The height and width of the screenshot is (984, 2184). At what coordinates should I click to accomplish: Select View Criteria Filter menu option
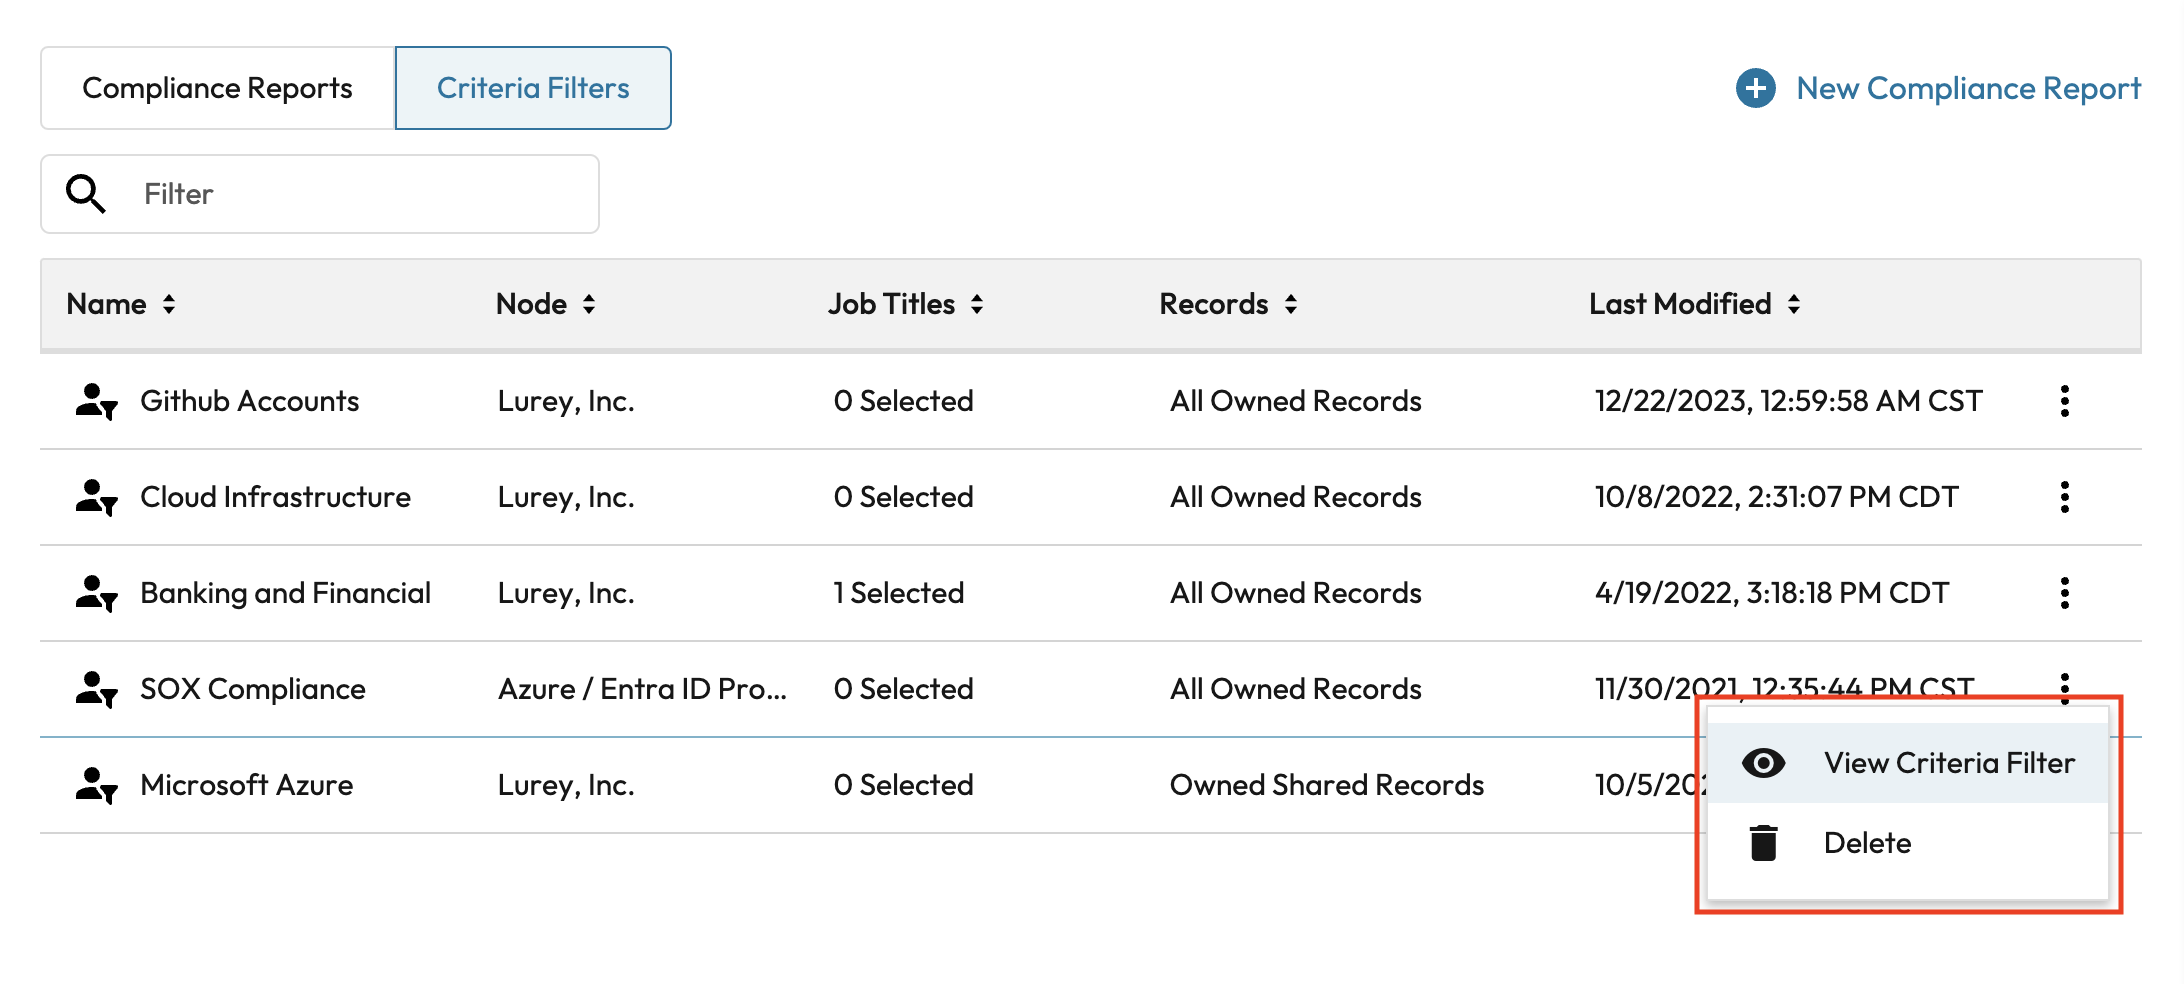[x=1948, y=763]
